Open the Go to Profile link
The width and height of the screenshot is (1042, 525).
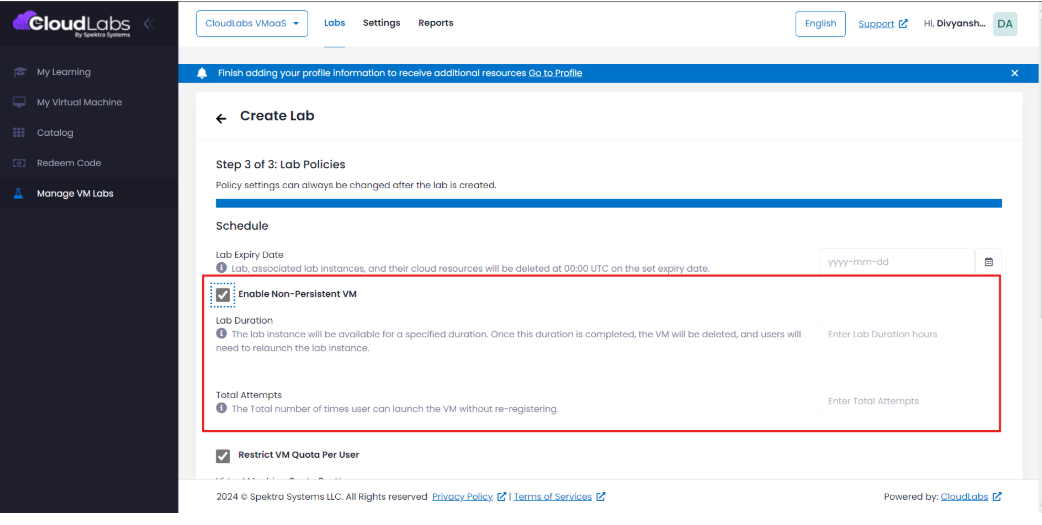coord(555,73)
